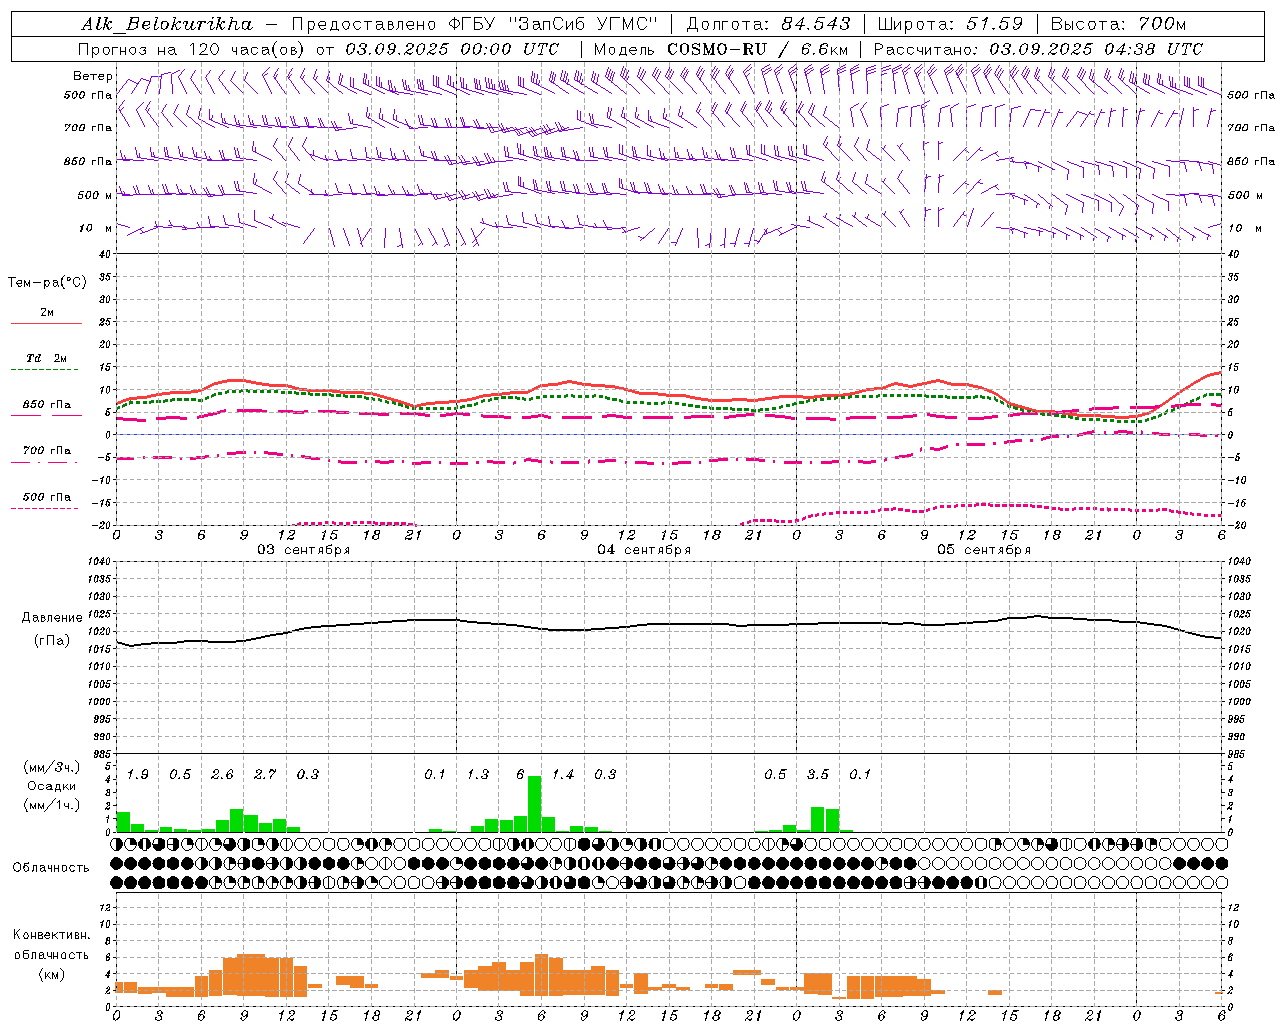Click the Прогноз на 120 часа(ов) text
Screen dimensions: 1280x1024
point(192,49)
